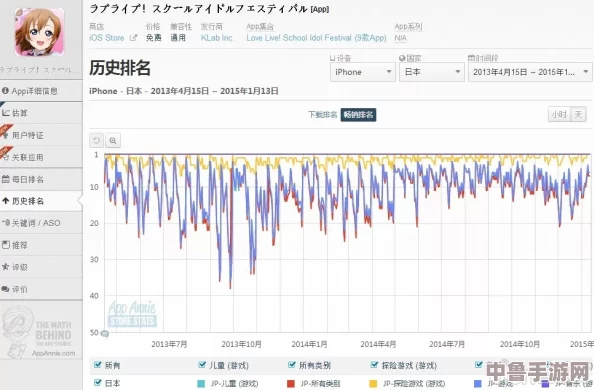Toggle the 所有类别 checkbox
The width and height of the screenshot is (594, 390).
[291, 365]
